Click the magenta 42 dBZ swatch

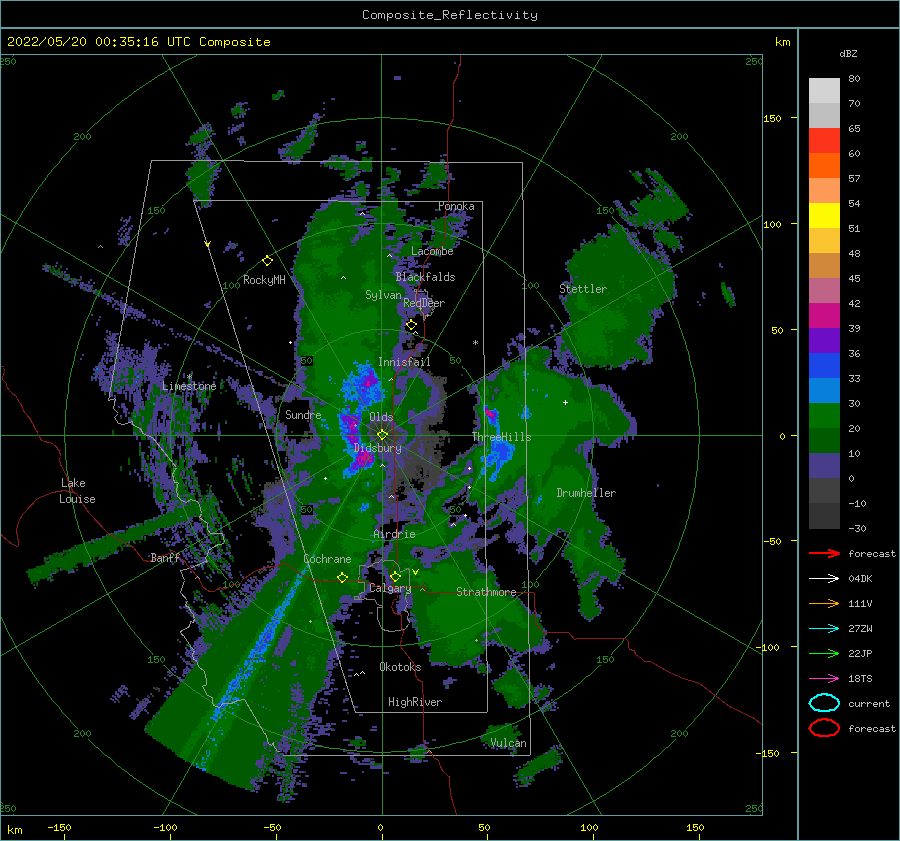824,315
